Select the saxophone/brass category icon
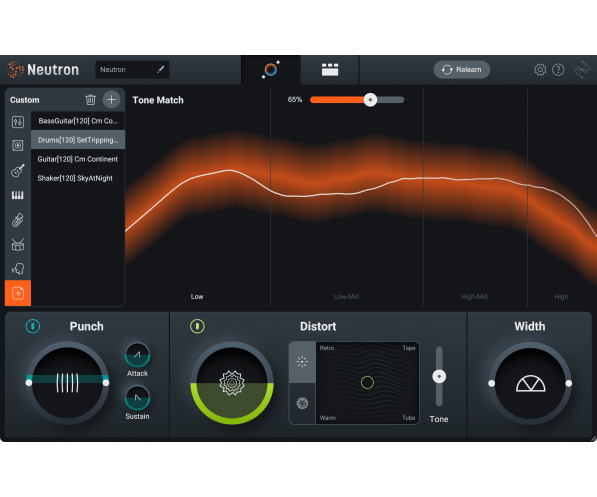597x497 pixels. (x=18, y=220)
